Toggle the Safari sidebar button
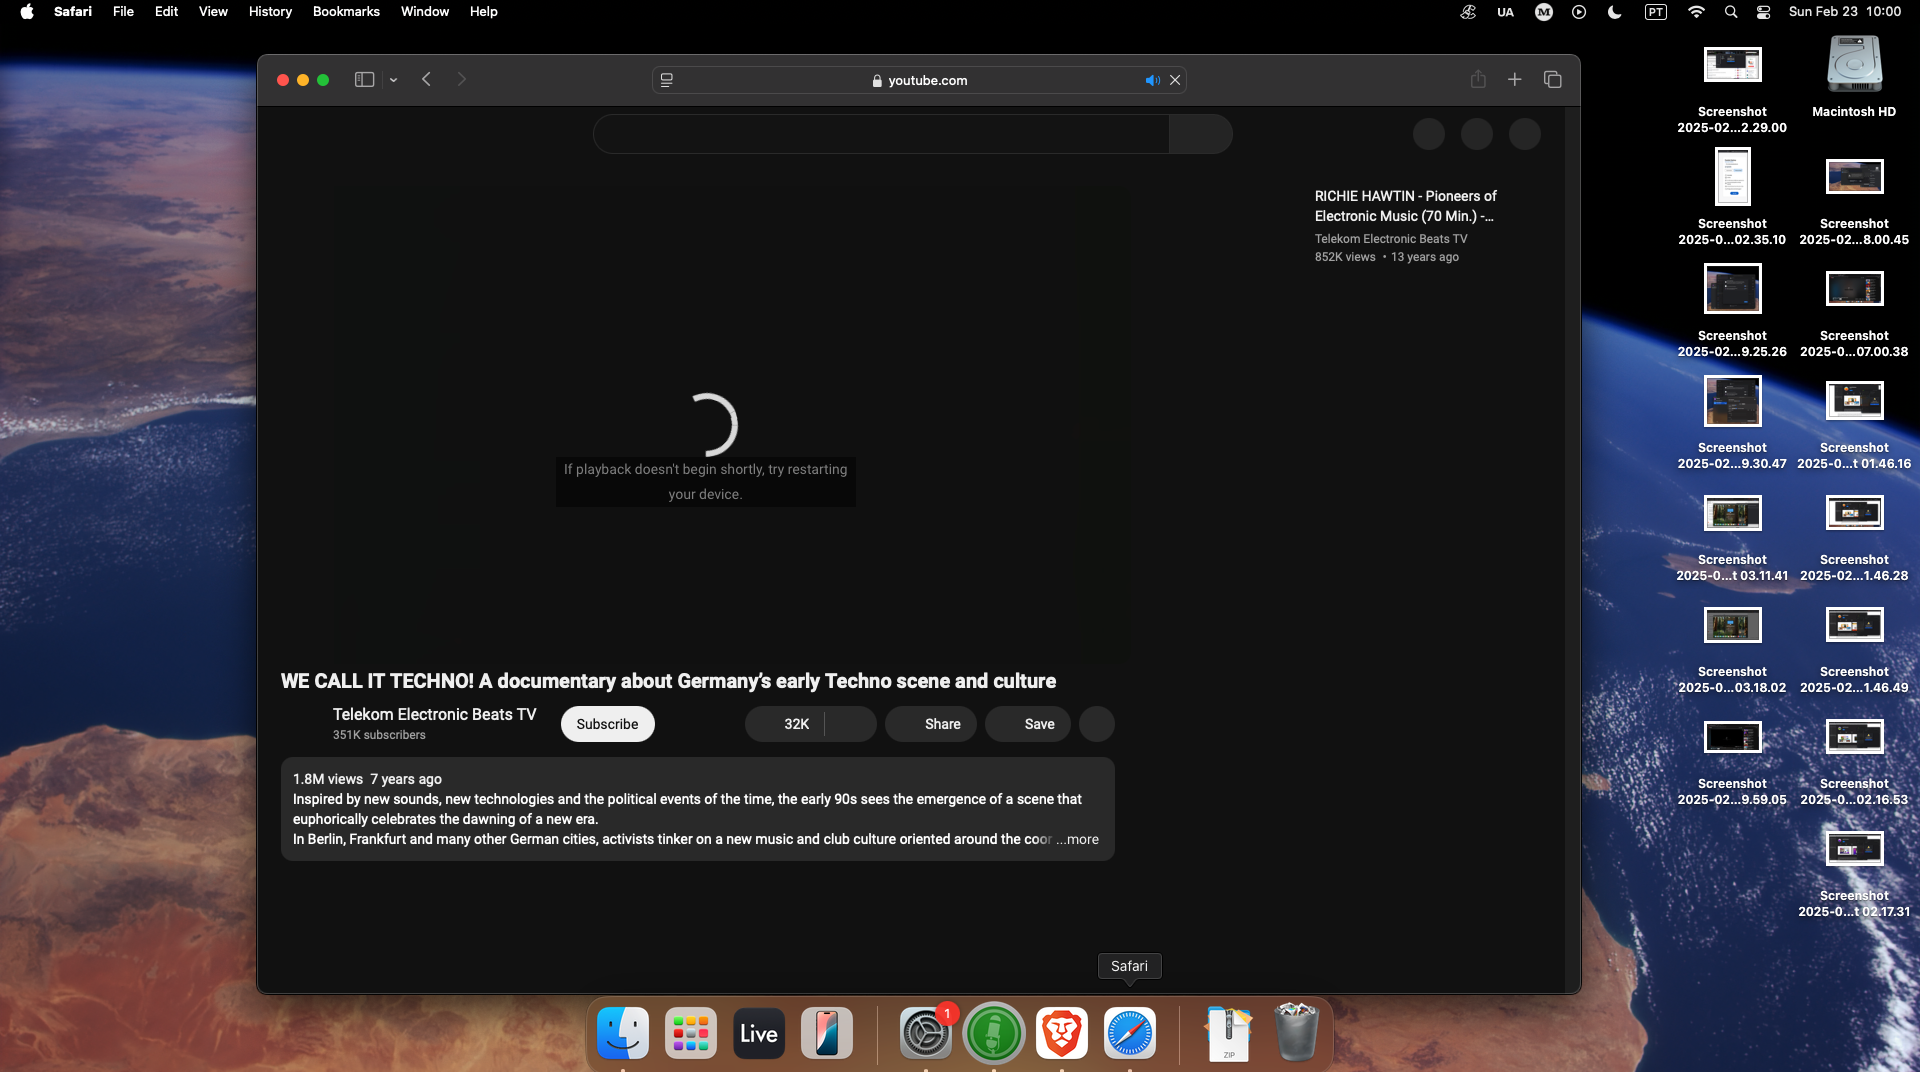 (x=364, y=80)
